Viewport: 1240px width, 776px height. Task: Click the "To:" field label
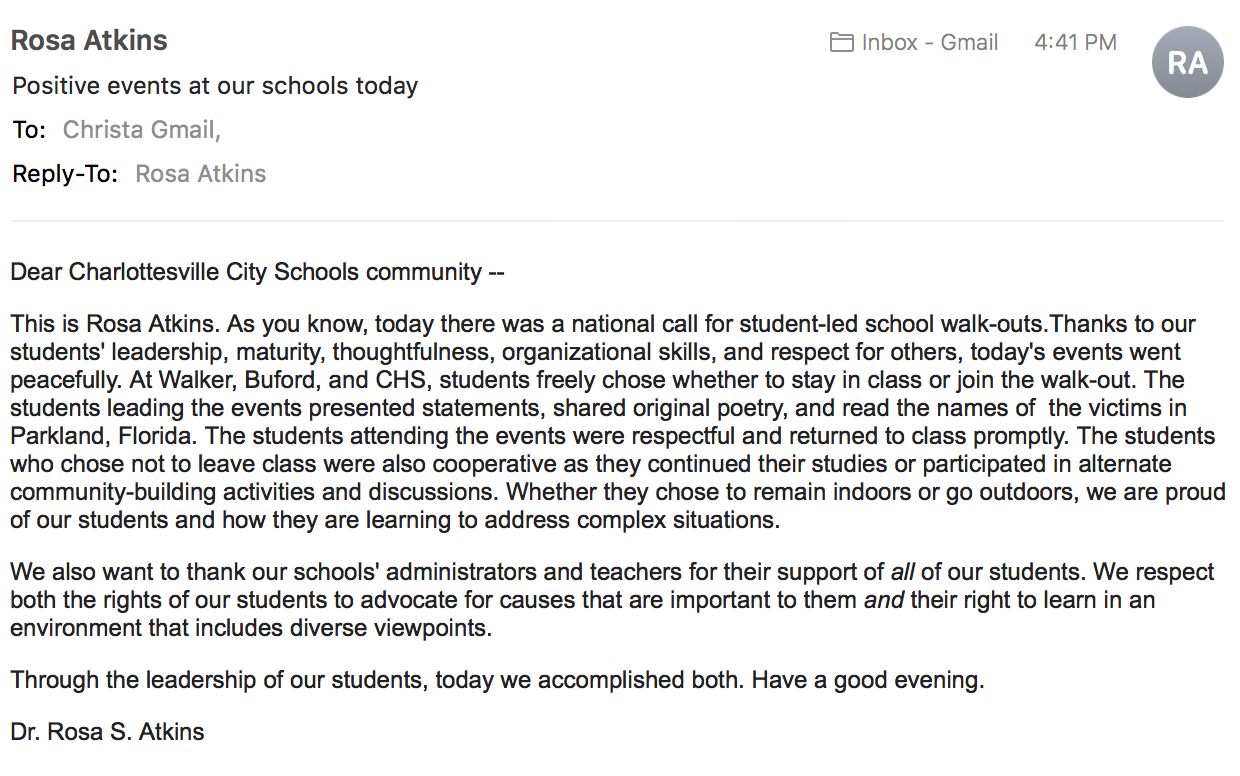tap(29, 130)
